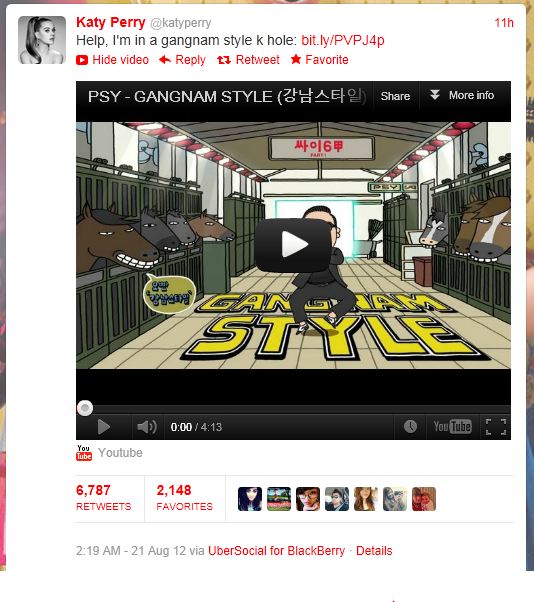
Task: View the 6,787 retweets list
Action: click(x=104, y=498)
